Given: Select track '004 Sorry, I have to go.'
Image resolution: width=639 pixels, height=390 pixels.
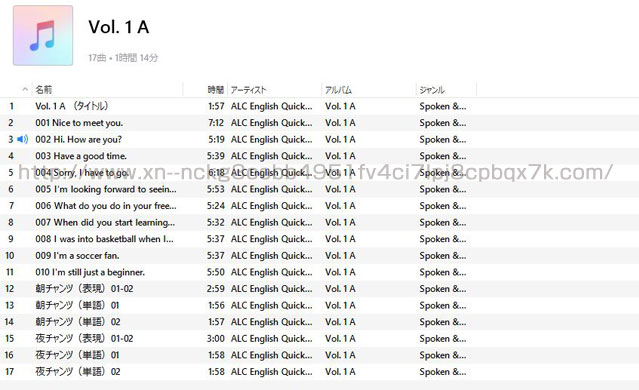Looking at the screenshot, I should click(x=82, y=173).
